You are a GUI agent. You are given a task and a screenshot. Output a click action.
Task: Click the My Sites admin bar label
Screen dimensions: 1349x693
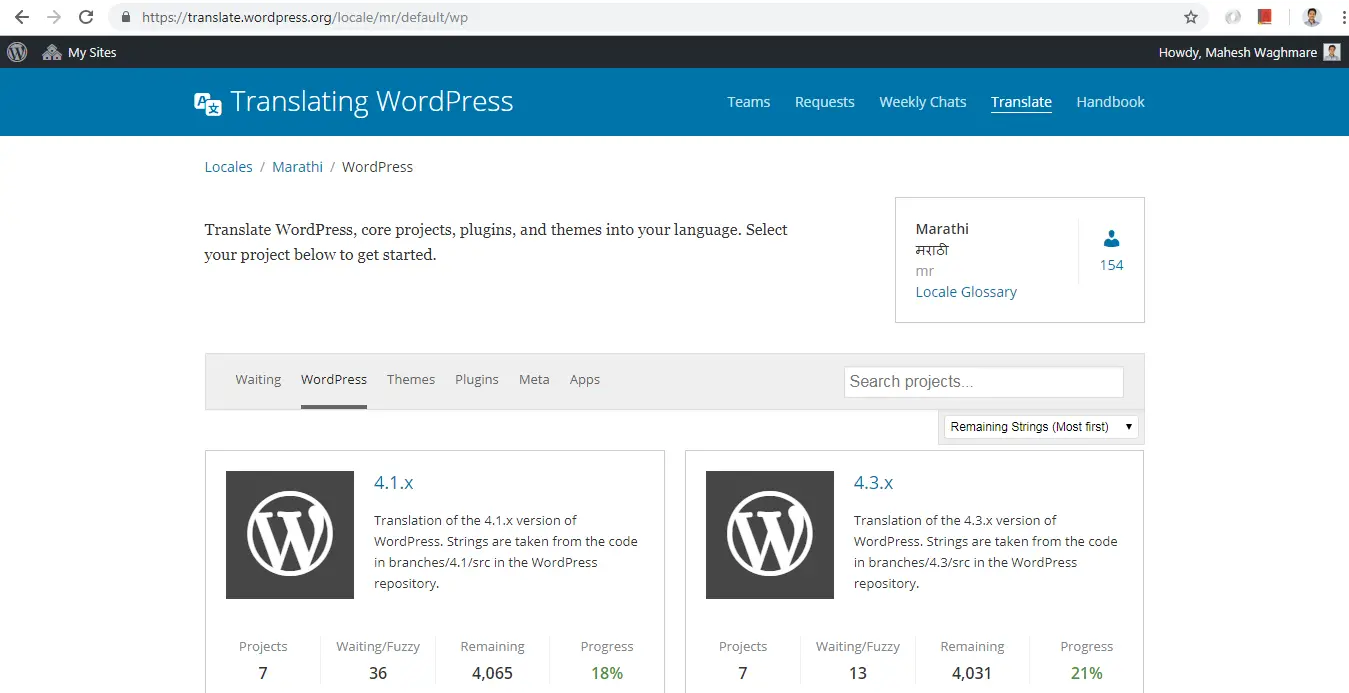tap(92, 52)
